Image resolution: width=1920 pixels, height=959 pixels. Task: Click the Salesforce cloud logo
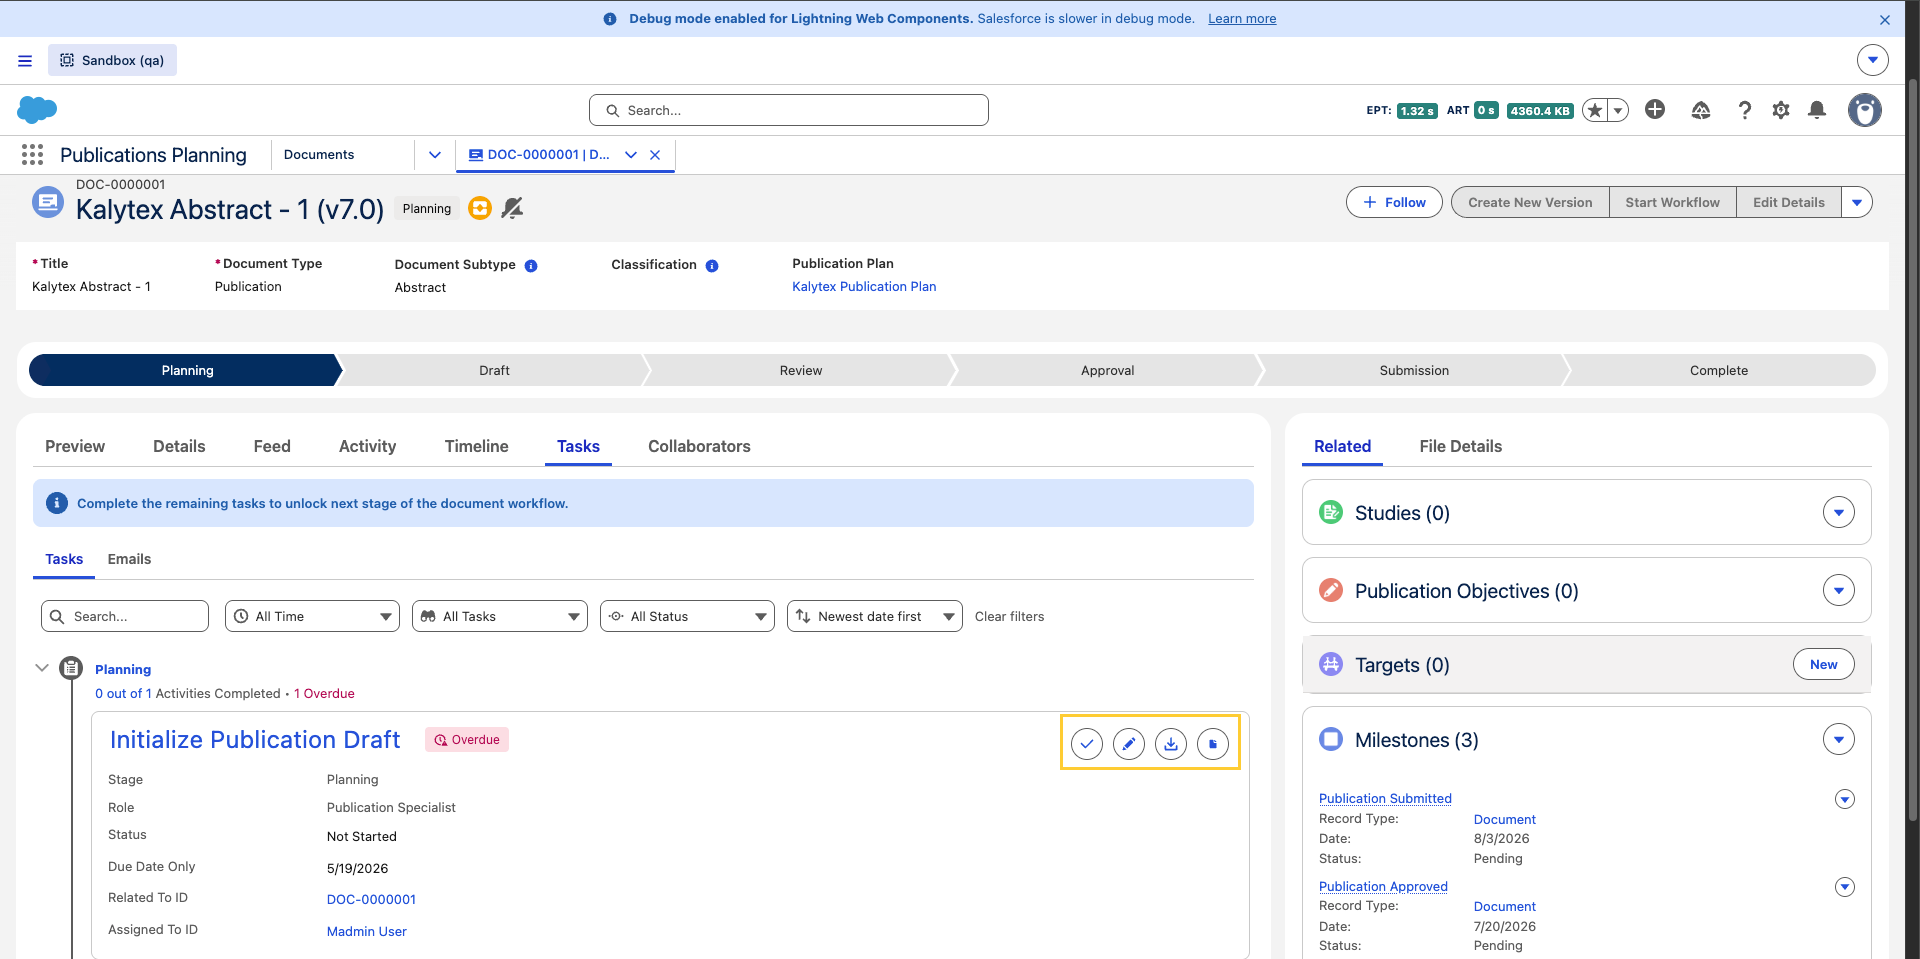pyautogui.click(x=37, y=110)
